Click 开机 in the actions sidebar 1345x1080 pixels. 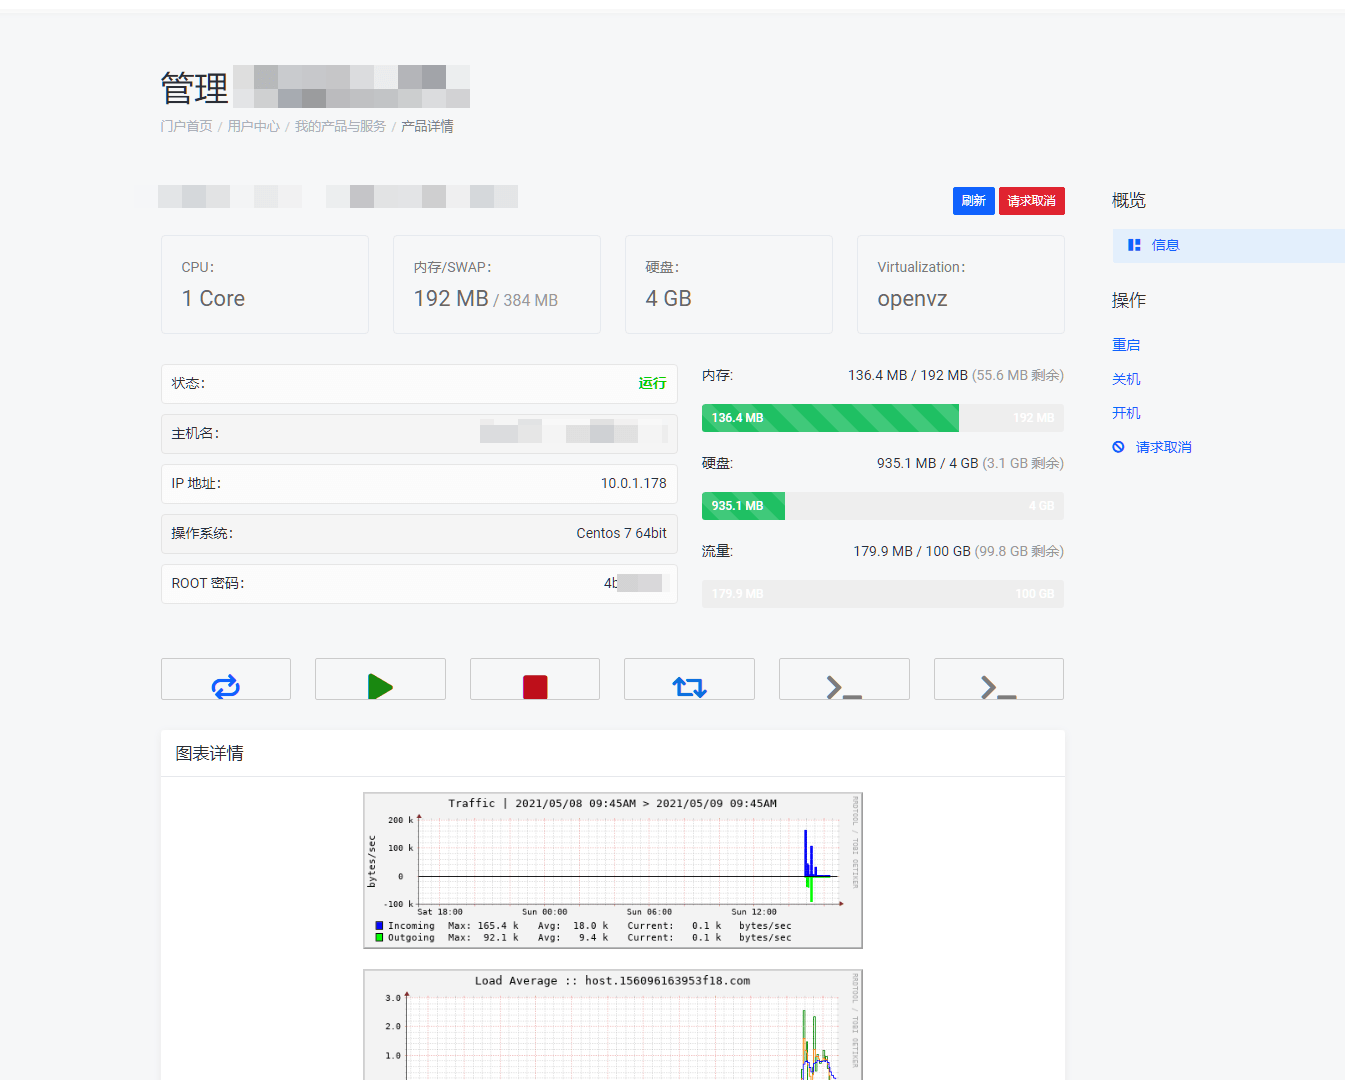[x=1126, y=413]
